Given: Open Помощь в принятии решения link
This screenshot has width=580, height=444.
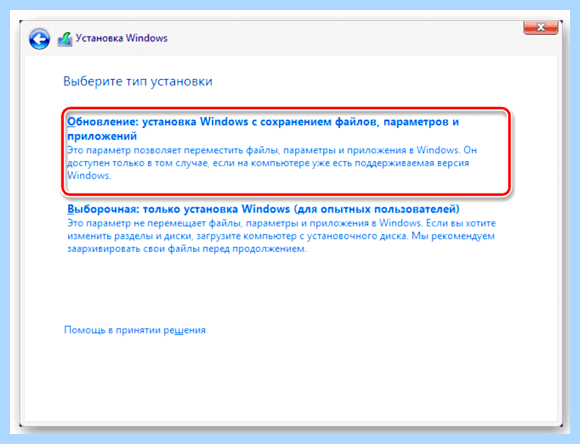Looking at the screenshot, I should pos(135,330).
